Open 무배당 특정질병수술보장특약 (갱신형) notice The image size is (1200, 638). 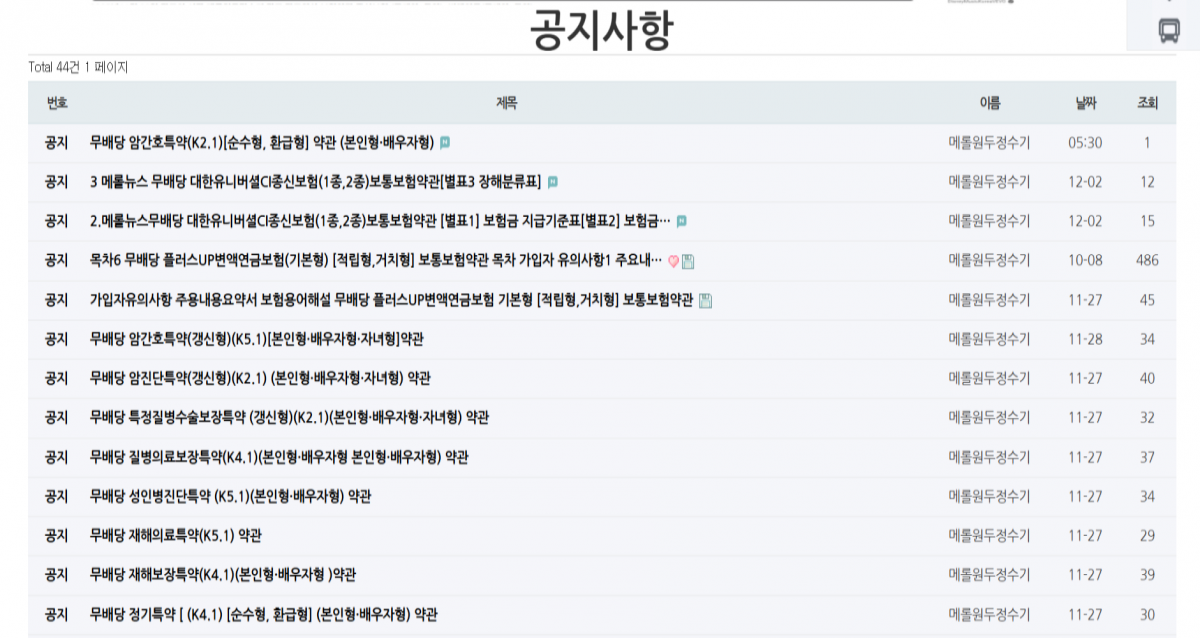click(x=289, y=417)
